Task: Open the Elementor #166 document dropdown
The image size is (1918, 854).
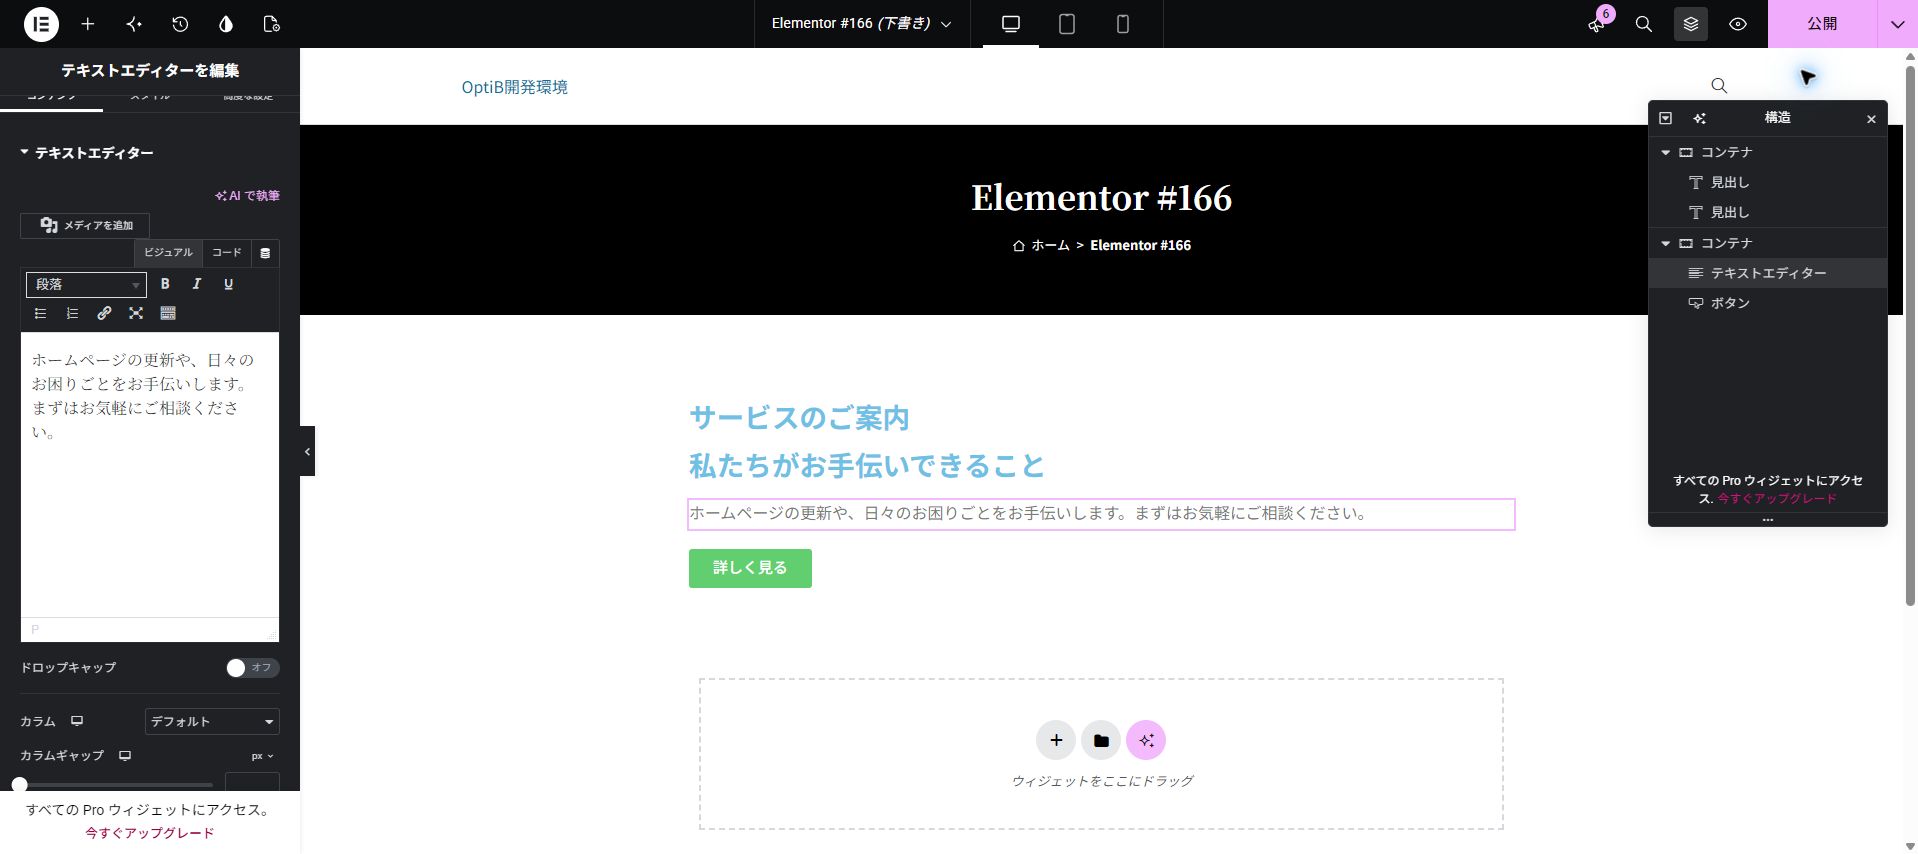Action: (x=861, y=23)
